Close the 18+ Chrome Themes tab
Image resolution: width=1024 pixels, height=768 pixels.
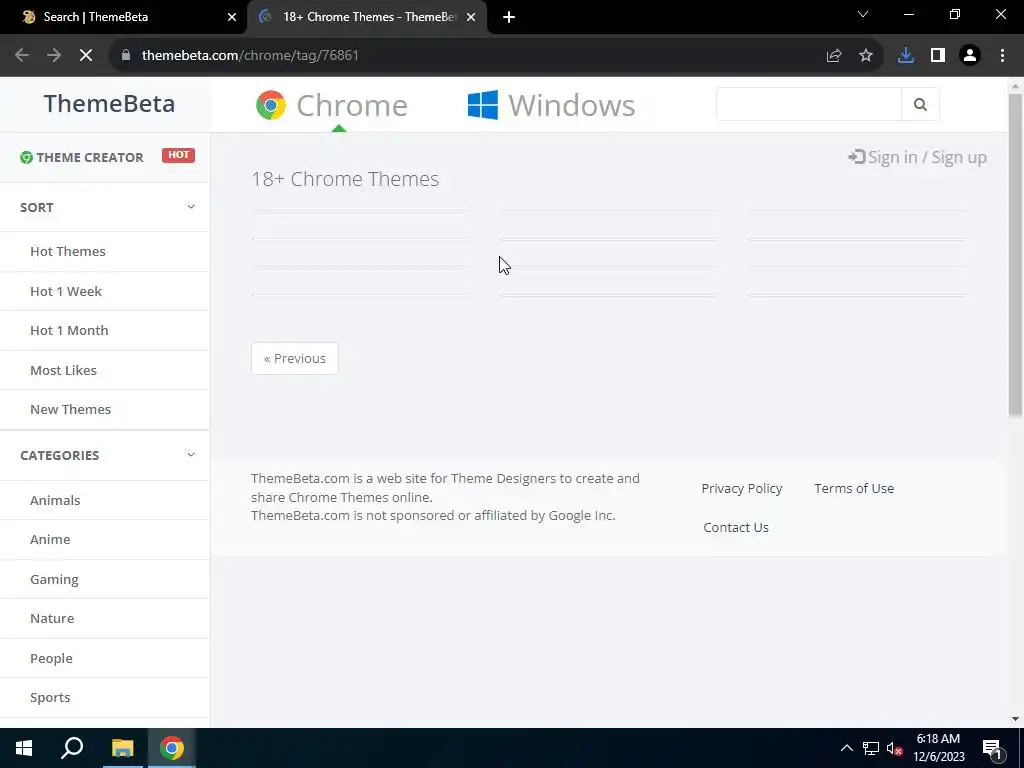coord(471,17)
